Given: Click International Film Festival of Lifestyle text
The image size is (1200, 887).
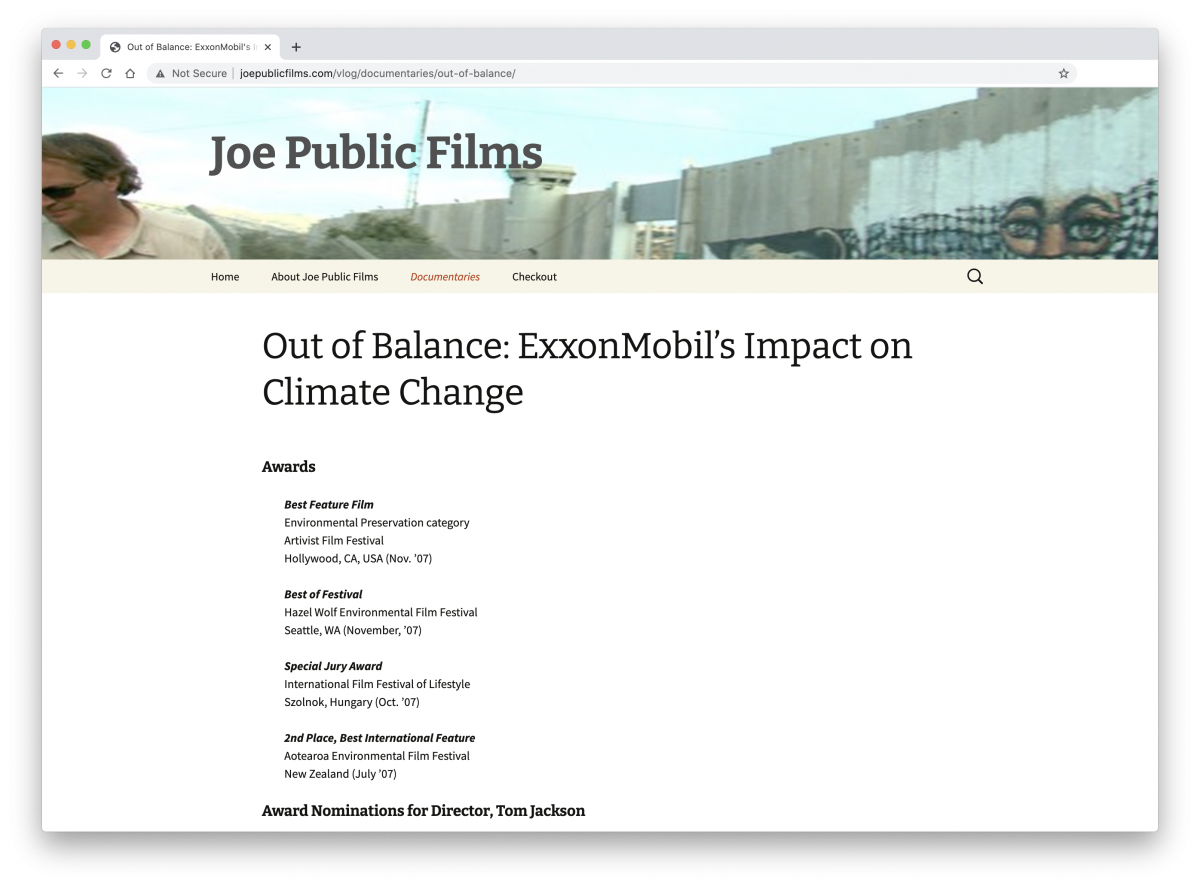Looking at the screenshot, I should click(x=377, y=685).
